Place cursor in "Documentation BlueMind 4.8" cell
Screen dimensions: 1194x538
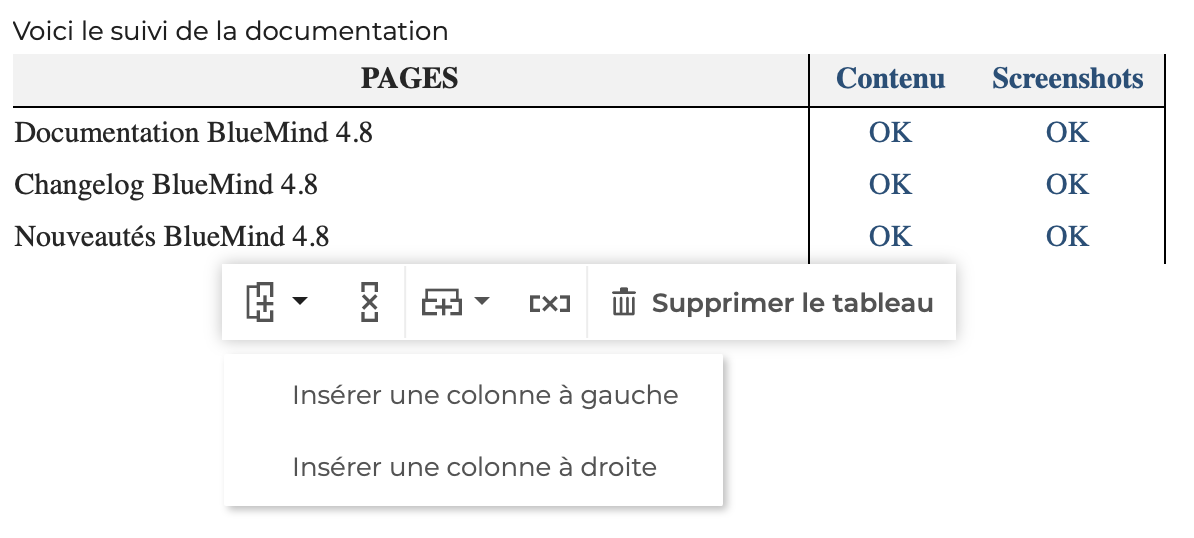pos(195,132)
